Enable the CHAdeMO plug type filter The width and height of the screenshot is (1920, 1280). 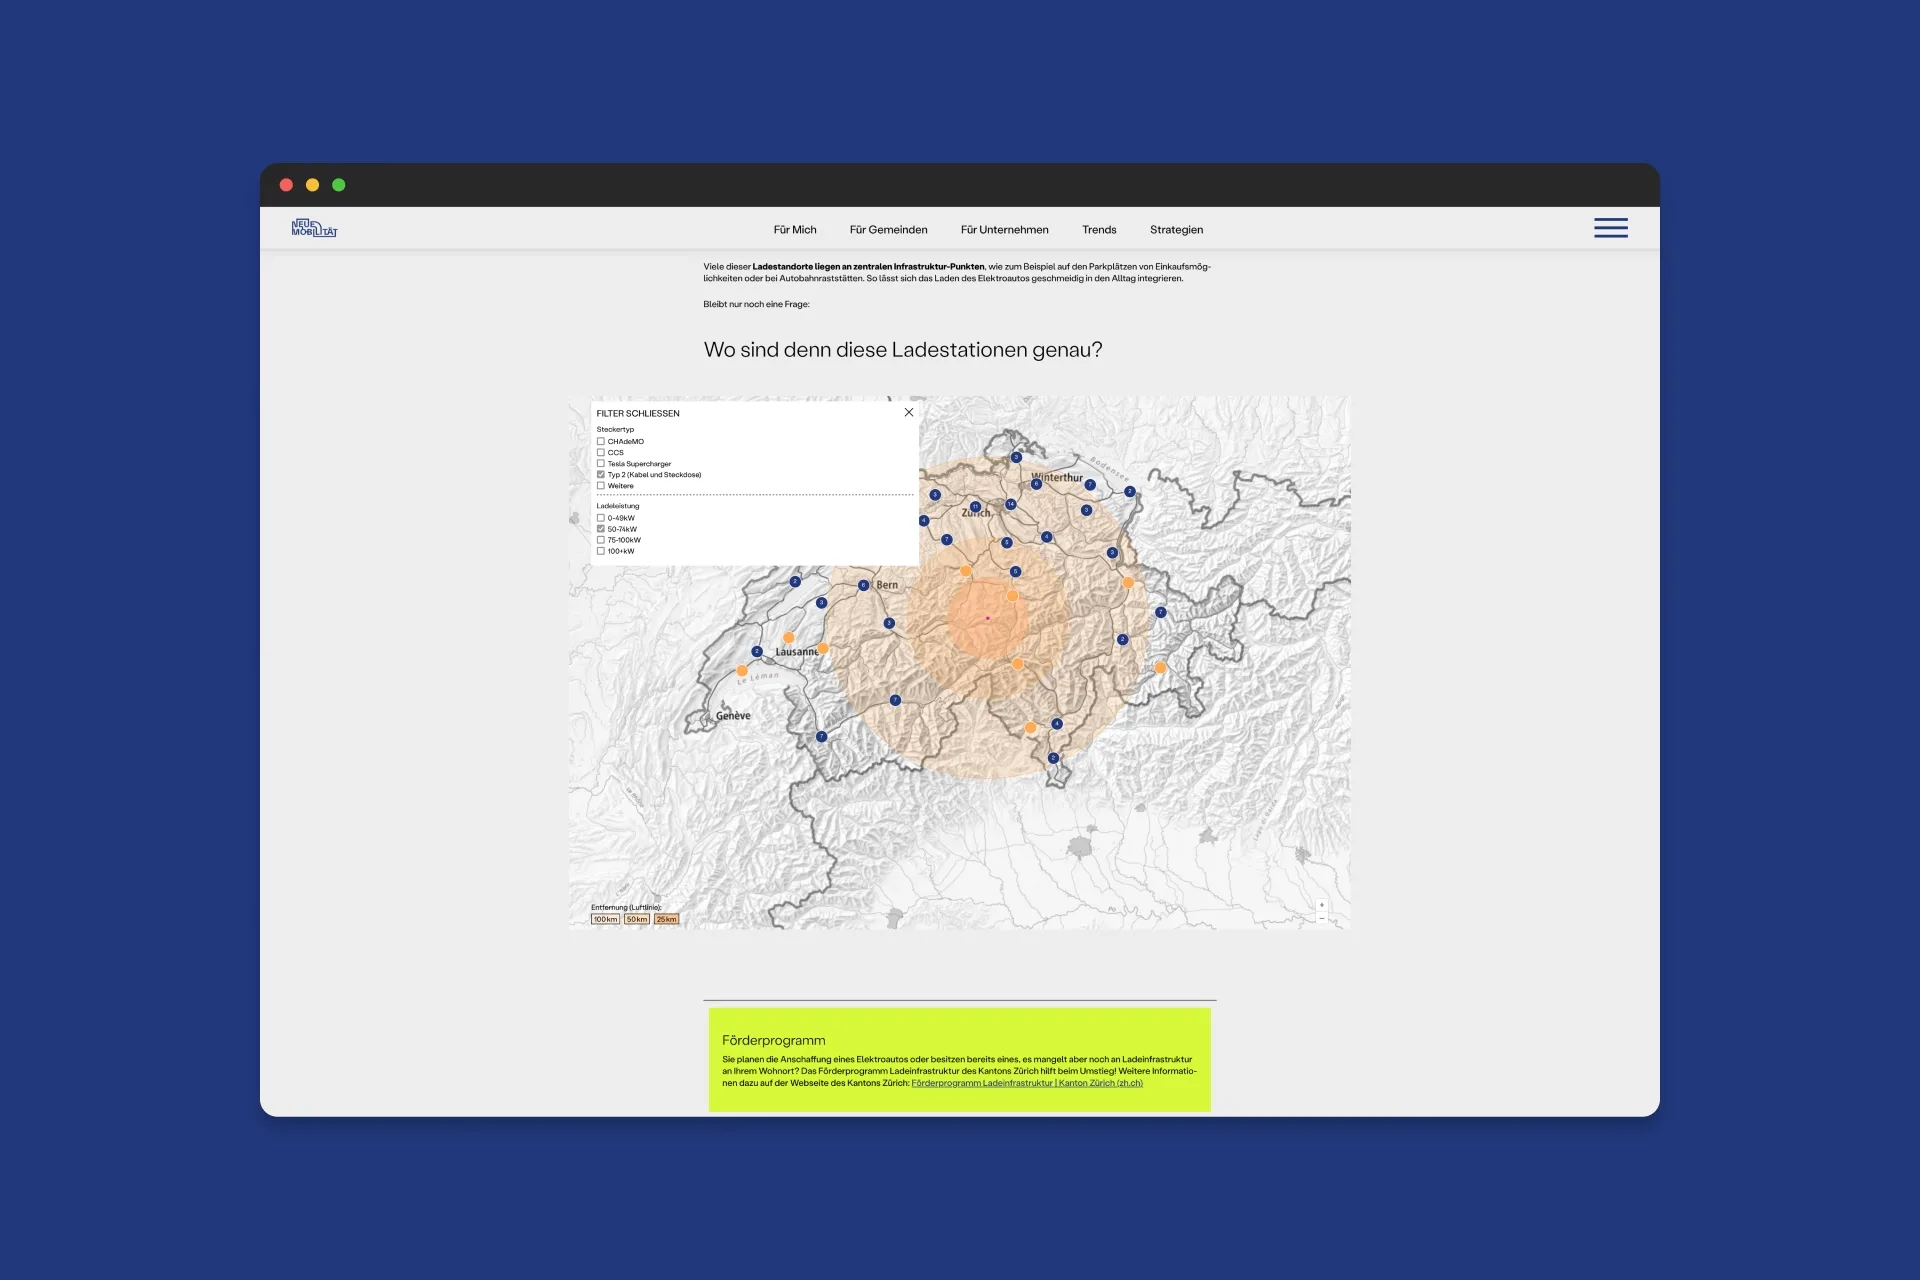tap(600, 441)
